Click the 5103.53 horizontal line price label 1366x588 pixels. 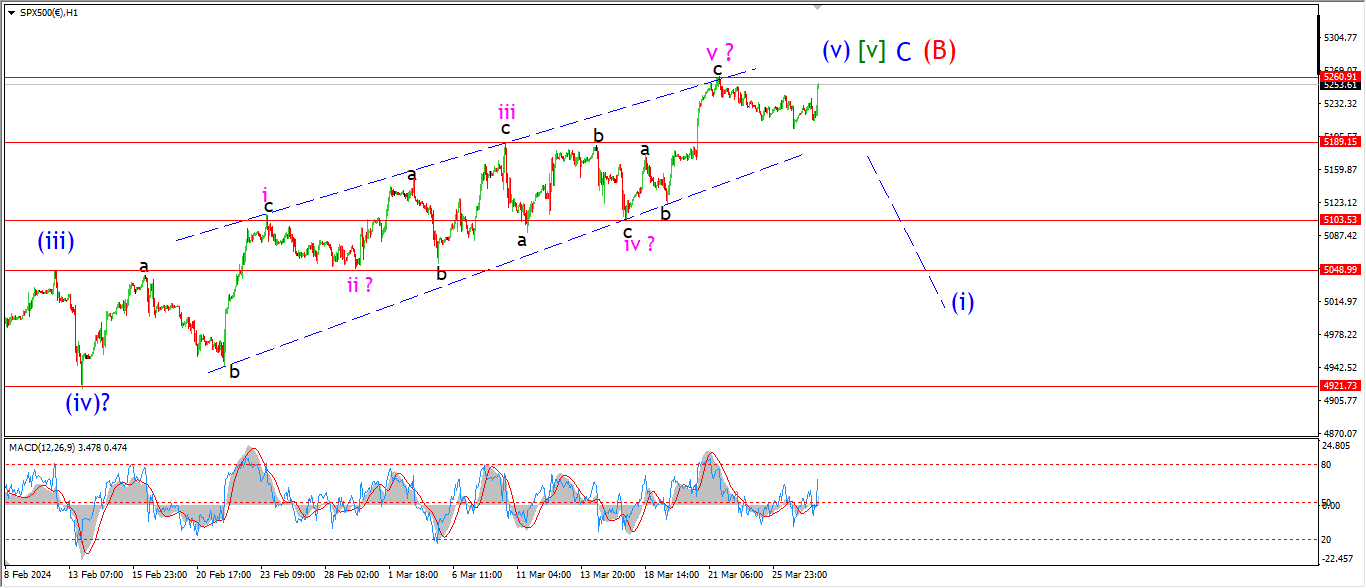pos(1340,220)
